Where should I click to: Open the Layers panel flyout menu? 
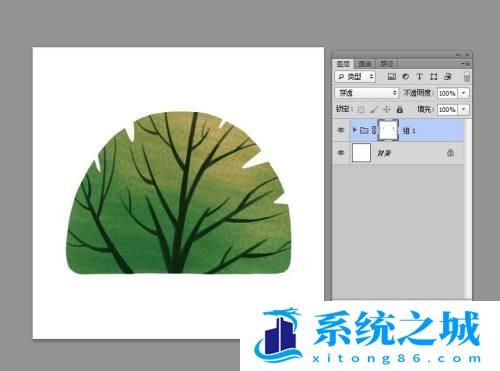pos(466,63)
